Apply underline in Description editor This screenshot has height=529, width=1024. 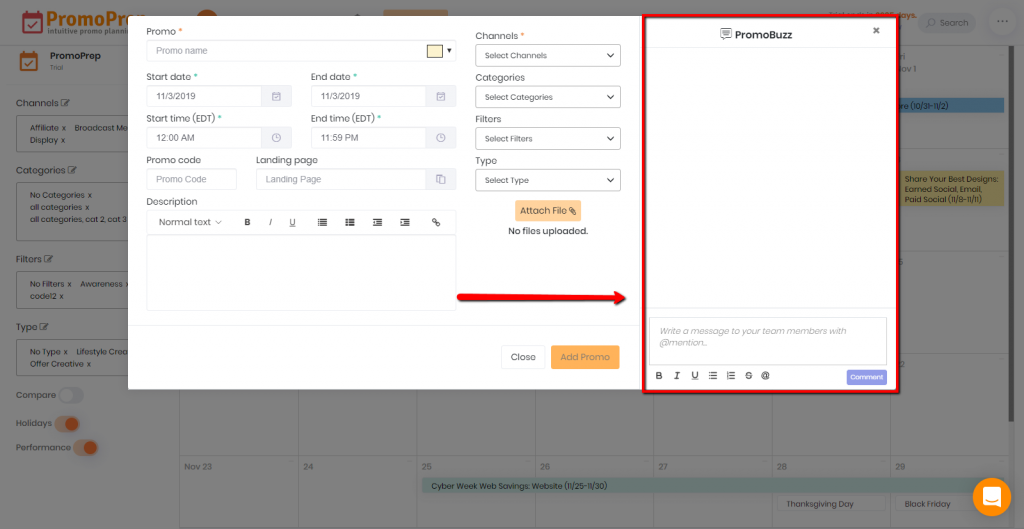click(293, 222)
